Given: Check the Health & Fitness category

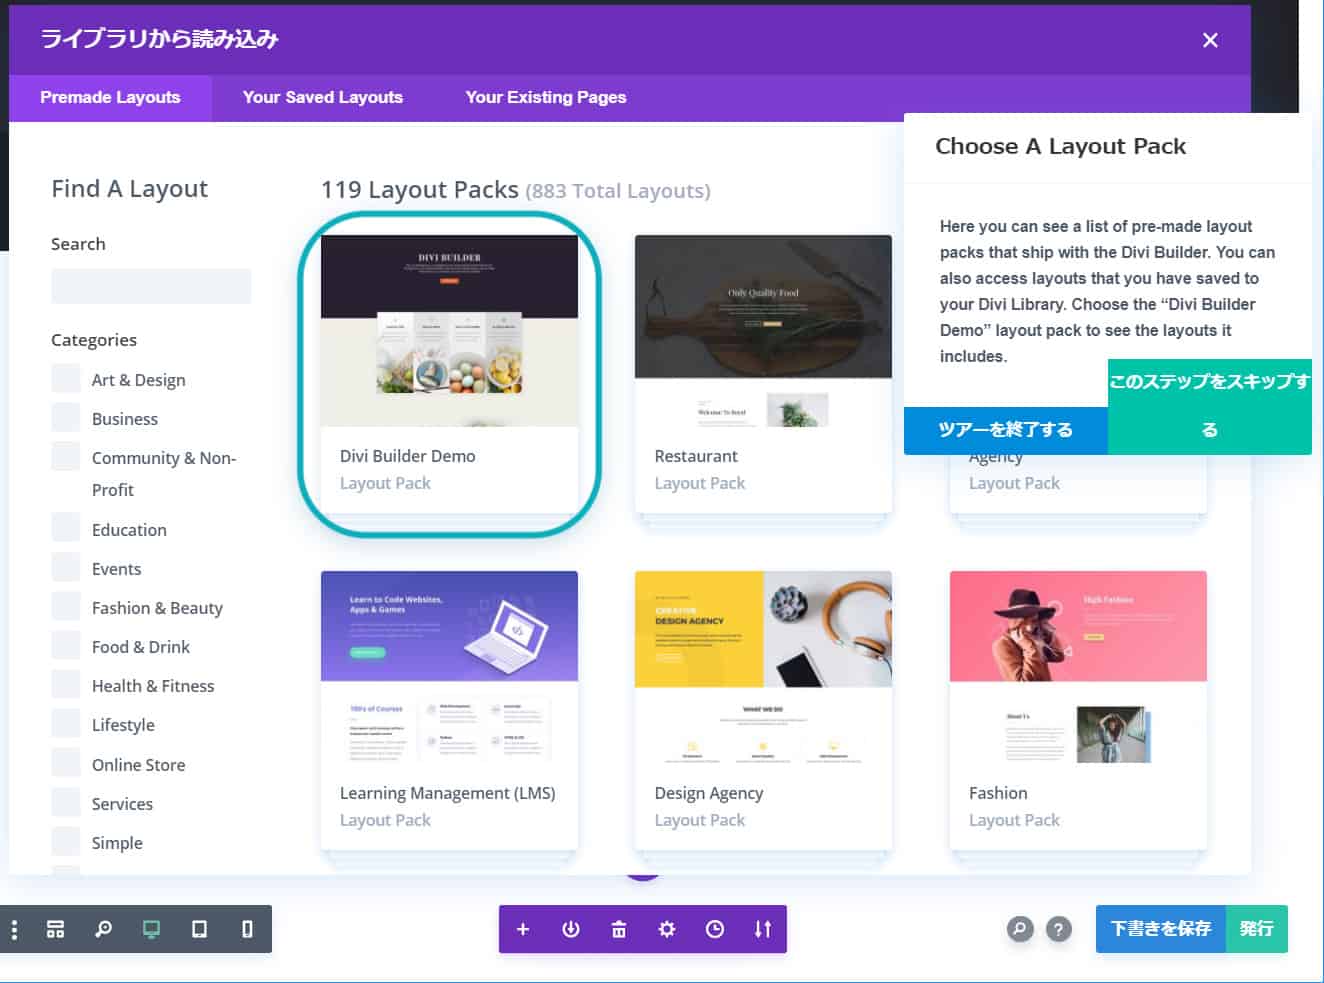Looking at the screenshot, I should 66,684.
